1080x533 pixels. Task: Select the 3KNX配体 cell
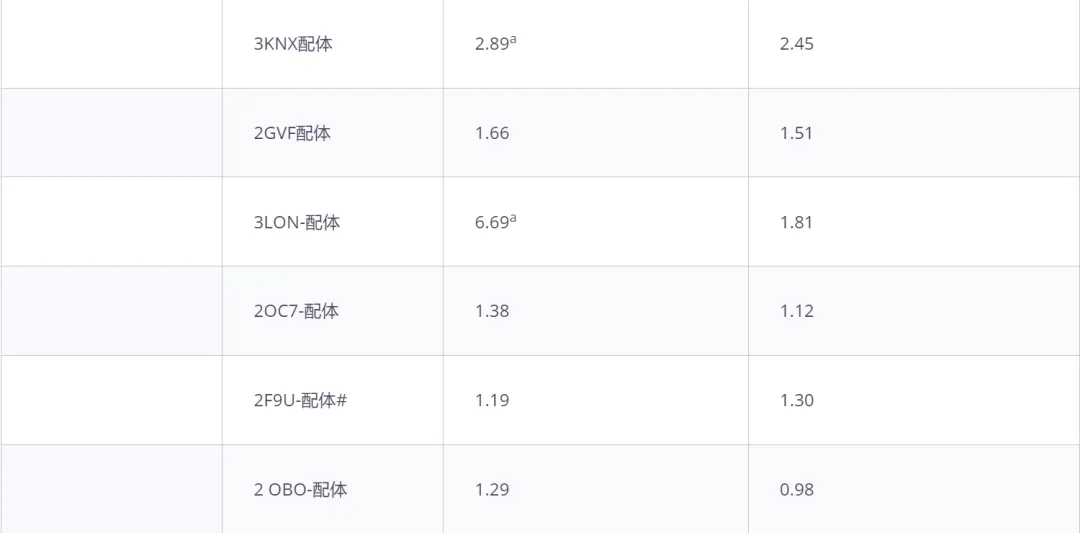pos(333,44)
